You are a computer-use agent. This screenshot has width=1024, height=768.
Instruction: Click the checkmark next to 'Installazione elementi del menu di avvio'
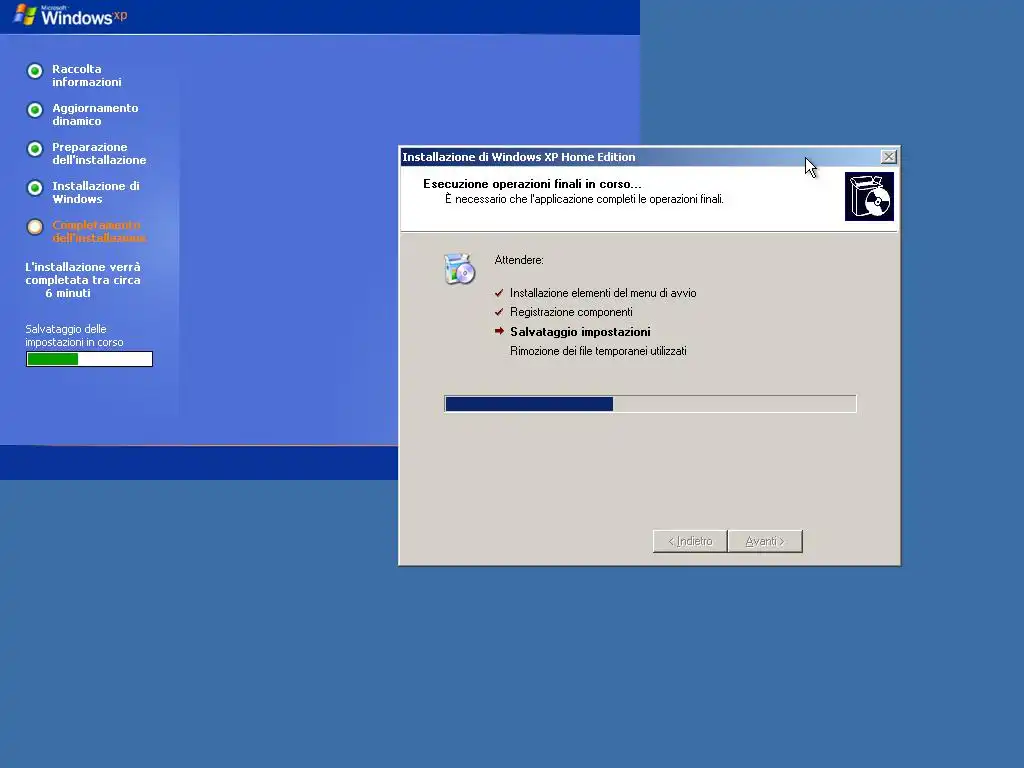(499, 293)
